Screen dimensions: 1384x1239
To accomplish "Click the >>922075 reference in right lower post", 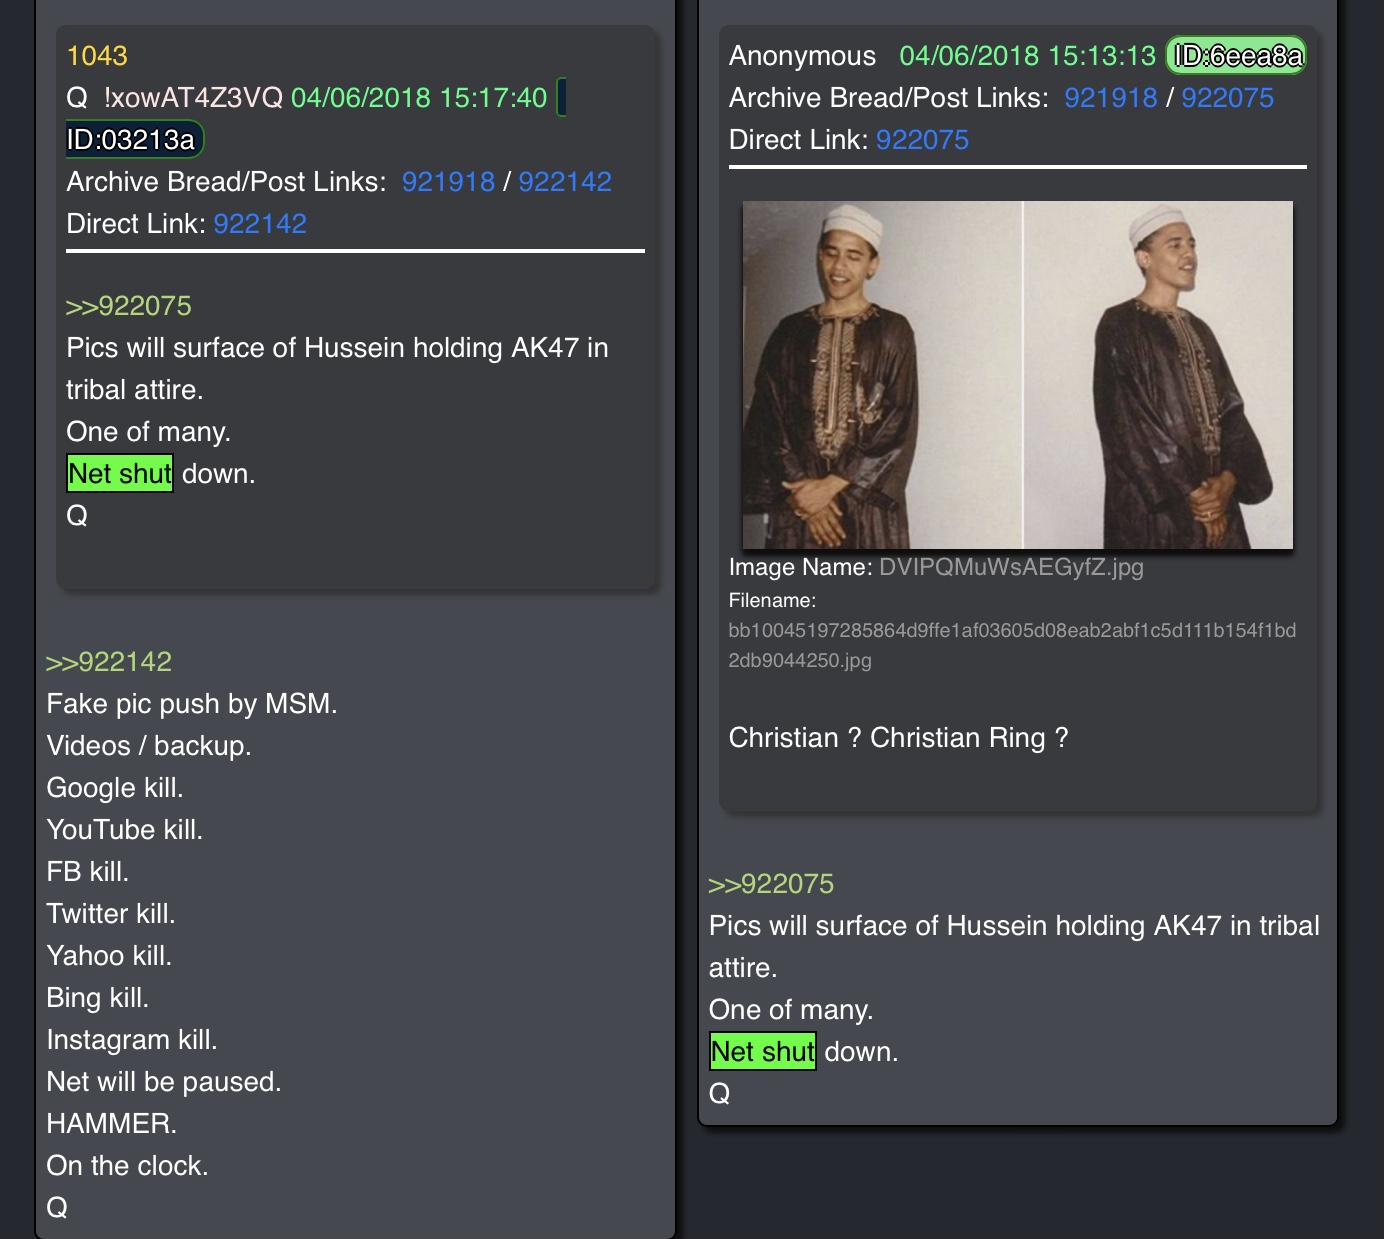I will (x=771, y=884).
